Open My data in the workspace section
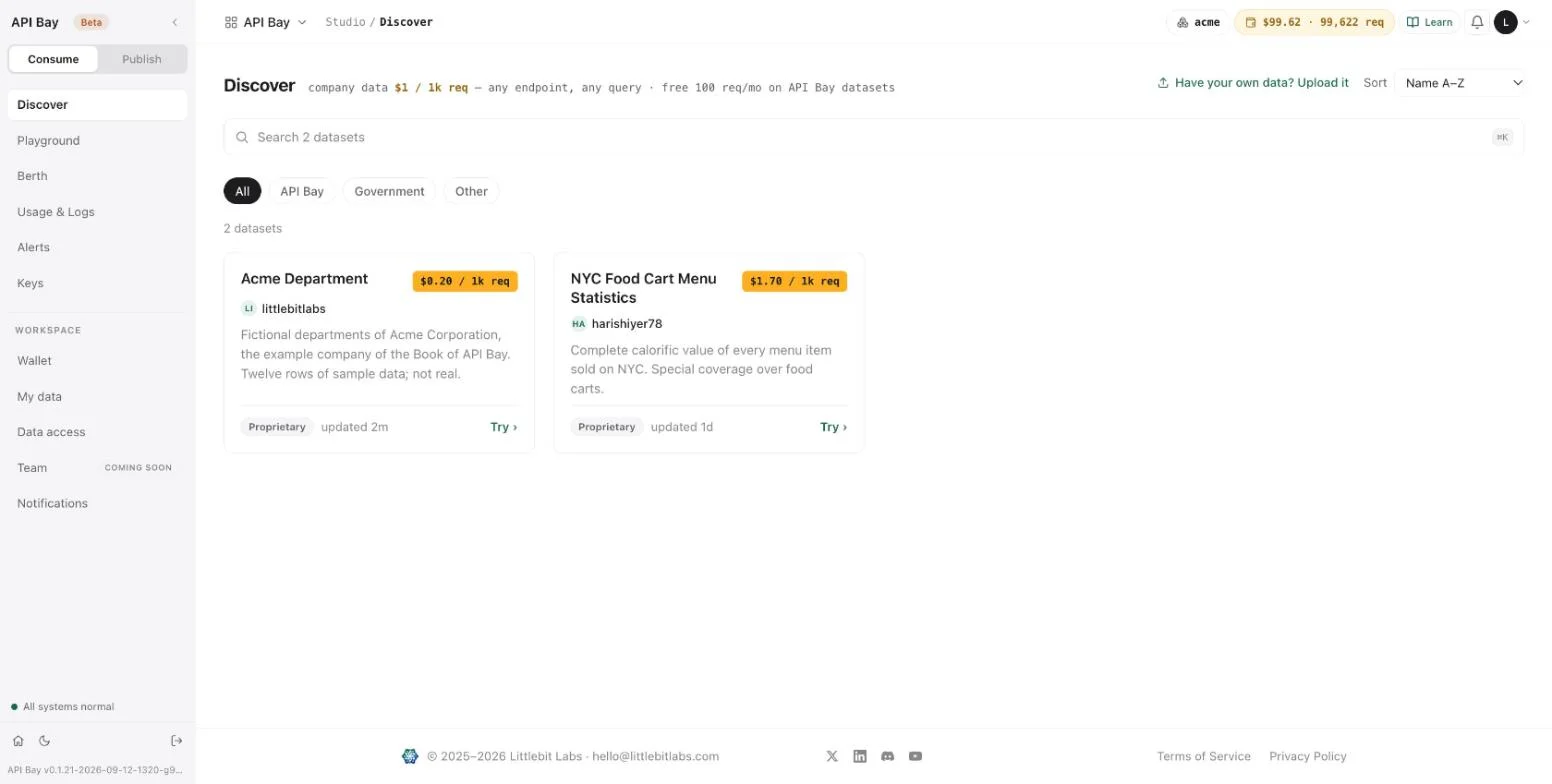Image resolution: width=1552 pixels, height=784 pixels. coord(97,397)
